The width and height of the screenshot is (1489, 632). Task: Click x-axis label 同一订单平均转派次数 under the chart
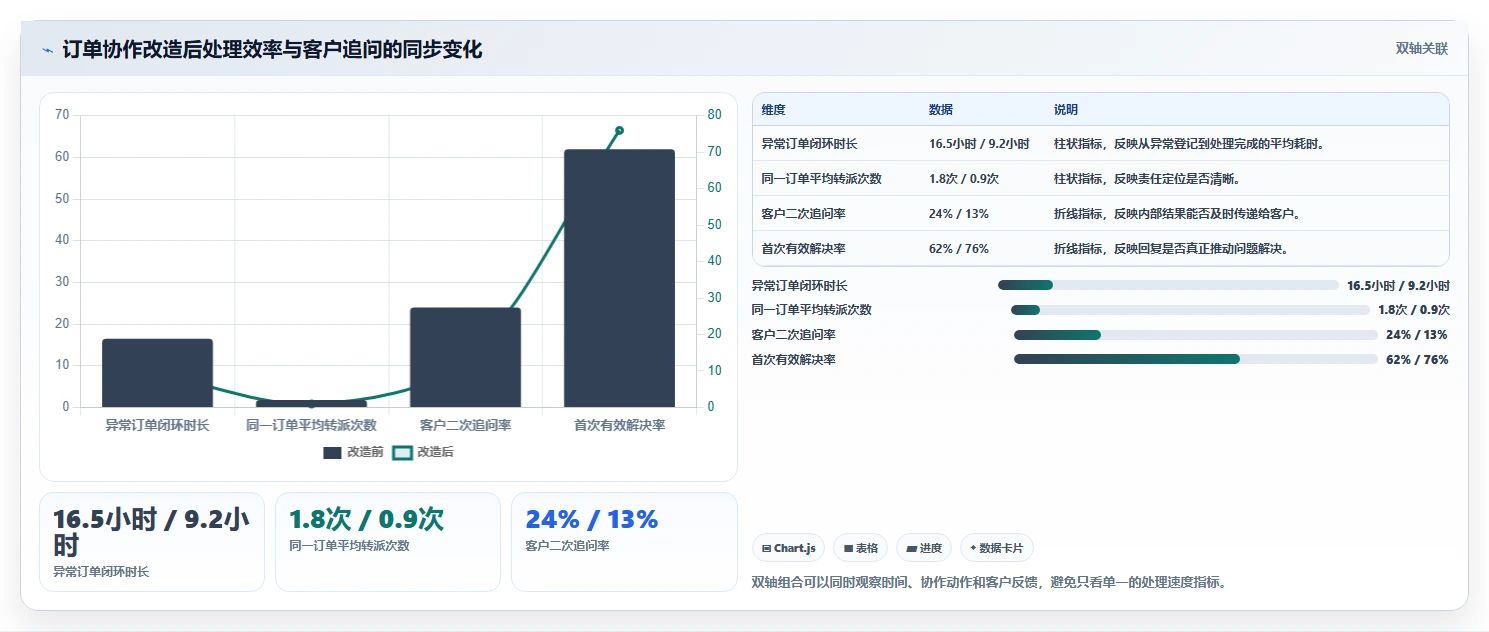click(311, 425)
